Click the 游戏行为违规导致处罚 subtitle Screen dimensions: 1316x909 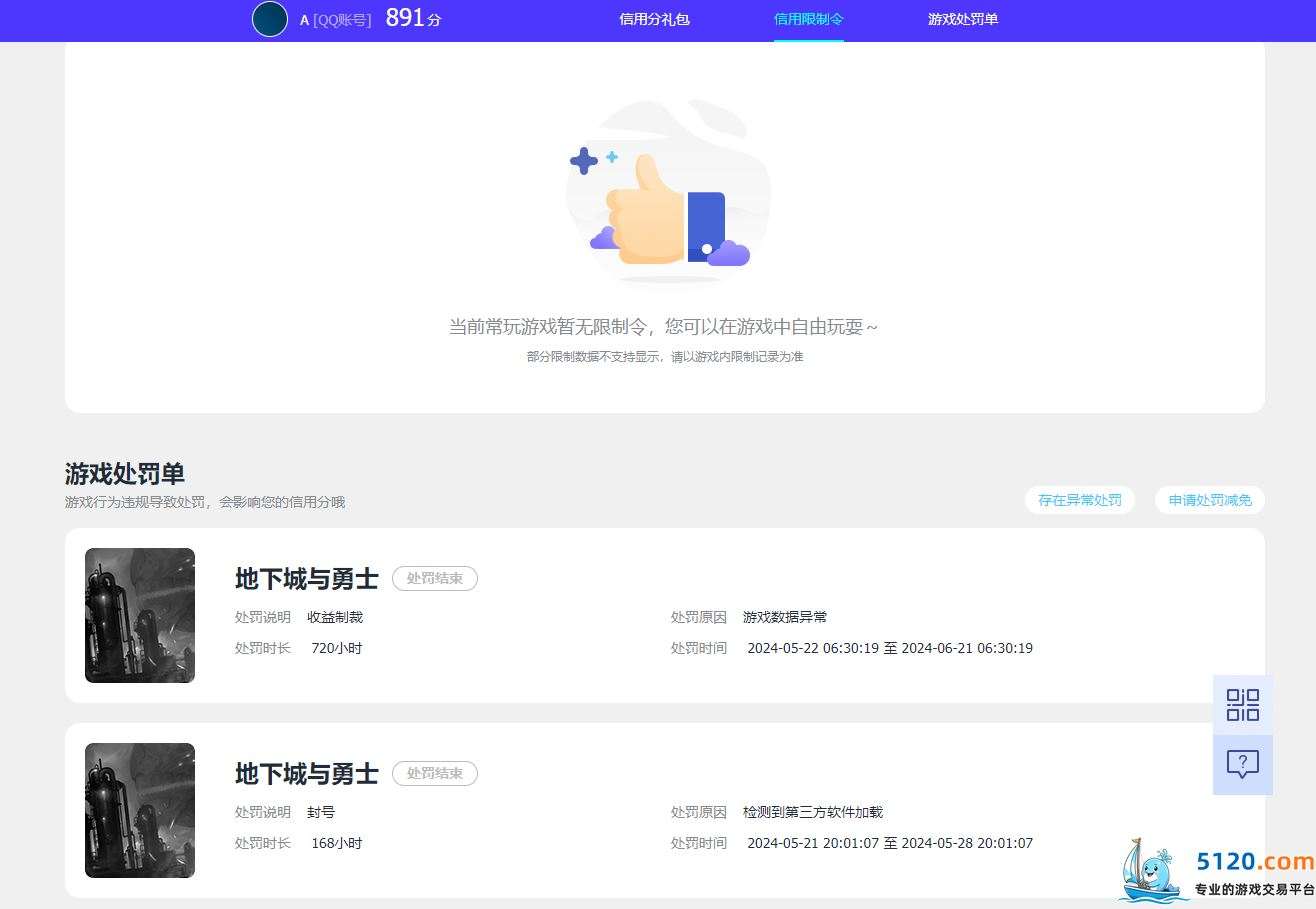(x=205, y=502)
